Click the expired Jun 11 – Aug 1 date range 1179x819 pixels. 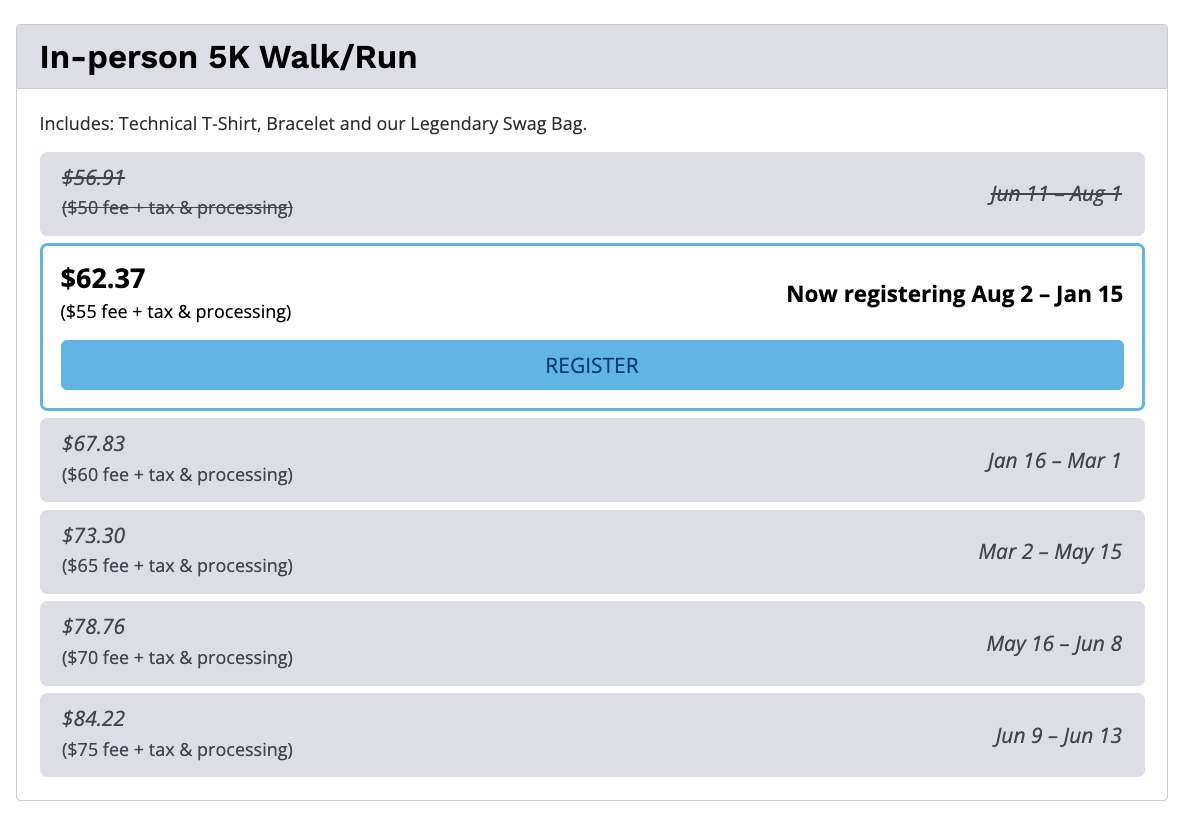1055,194
